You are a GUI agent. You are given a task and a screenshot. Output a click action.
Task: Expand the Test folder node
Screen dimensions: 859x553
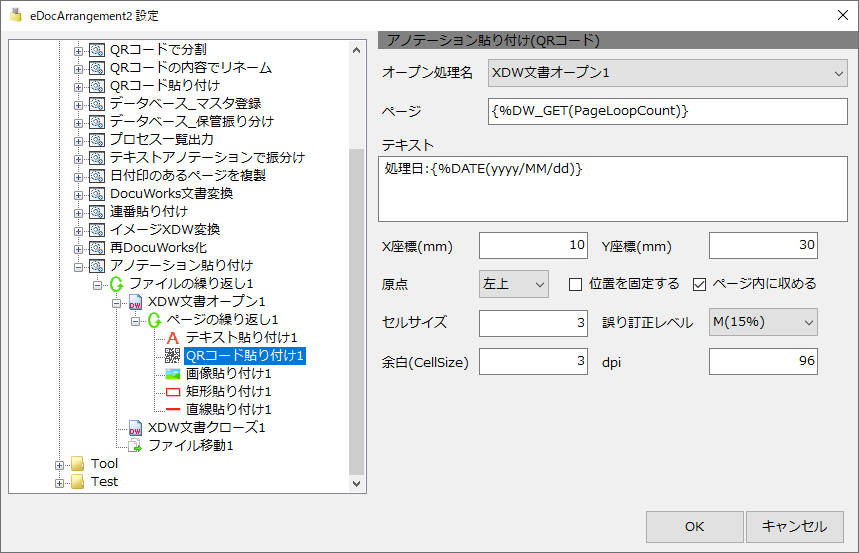pyautogui.click(x=59, y=483)
